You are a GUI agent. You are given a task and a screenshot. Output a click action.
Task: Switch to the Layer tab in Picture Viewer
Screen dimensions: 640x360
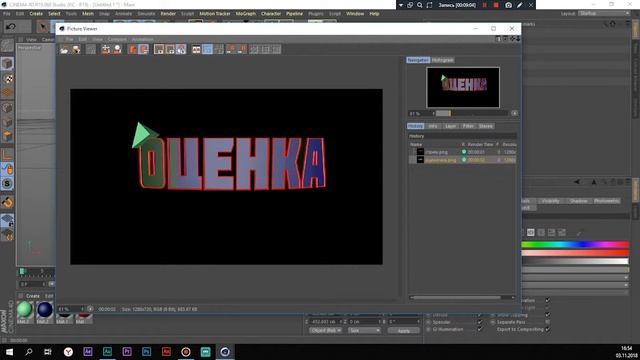coord(450,126)
